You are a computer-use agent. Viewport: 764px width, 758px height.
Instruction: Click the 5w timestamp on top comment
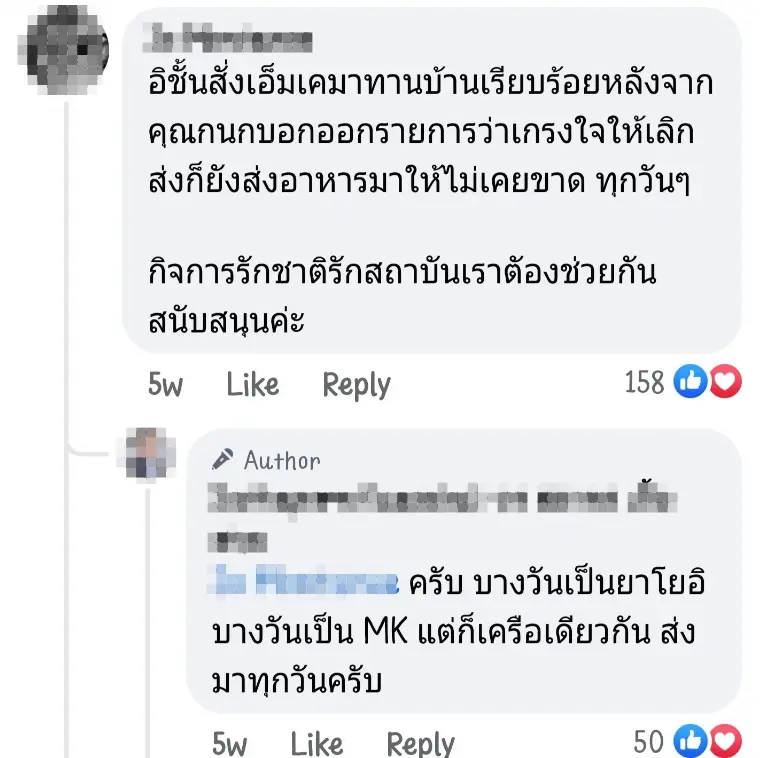point(166,384)
